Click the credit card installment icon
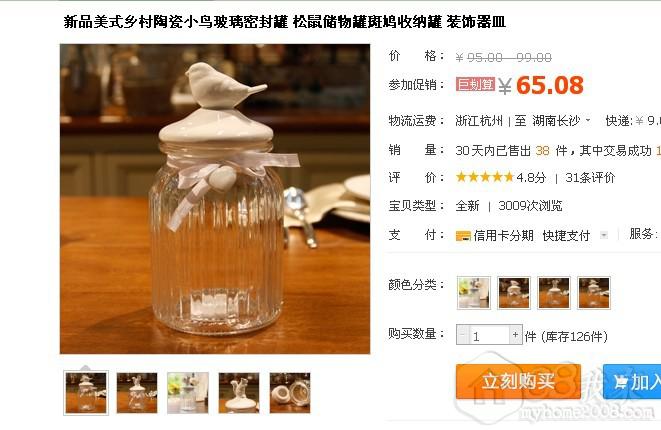 click(463, 236)
